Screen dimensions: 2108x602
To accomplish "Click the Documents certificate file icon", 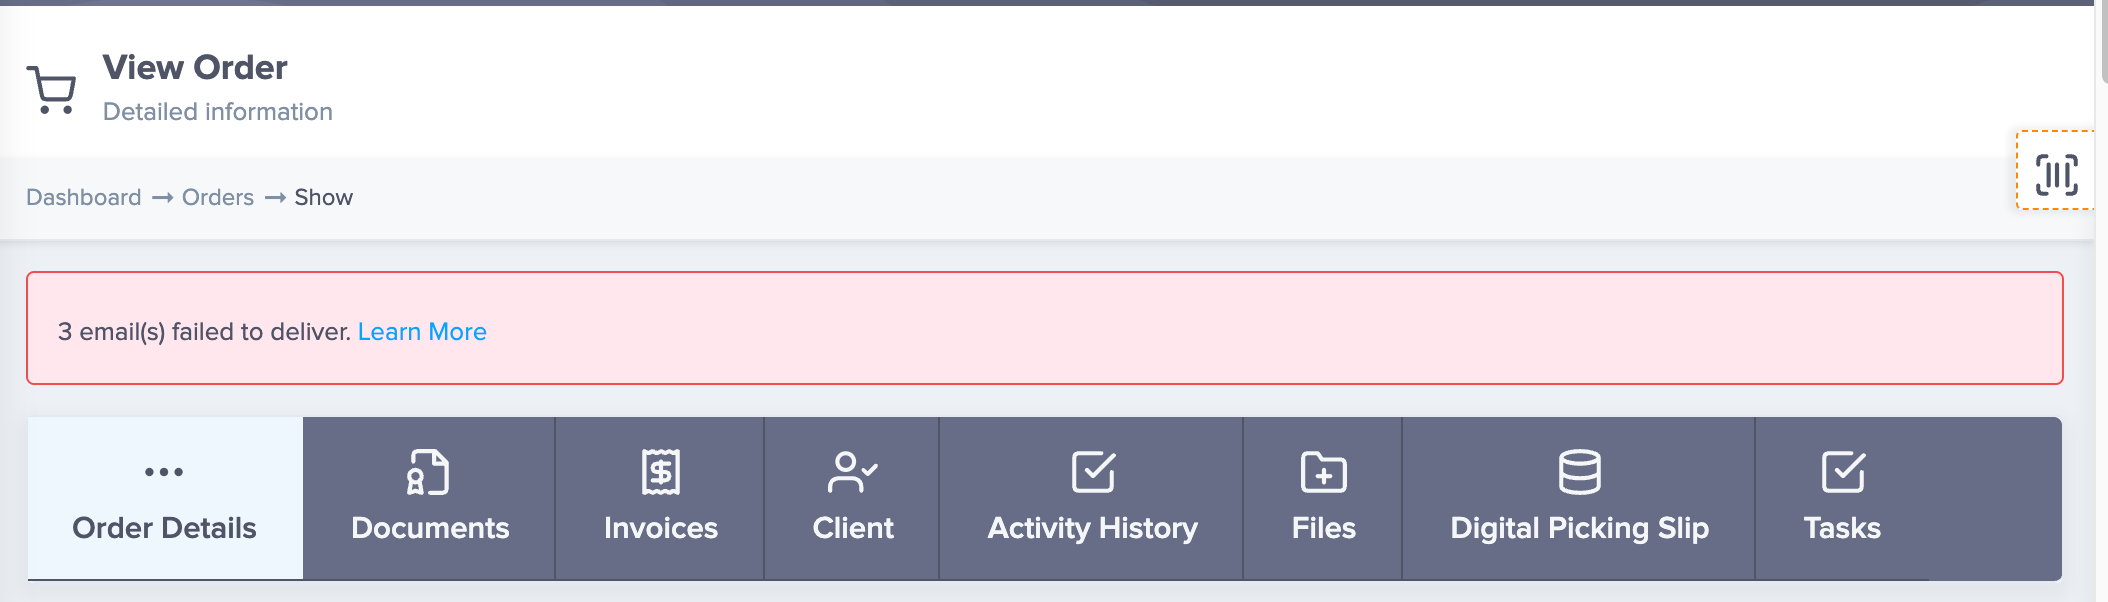I will pyautogui.click(x=428, y=472).
